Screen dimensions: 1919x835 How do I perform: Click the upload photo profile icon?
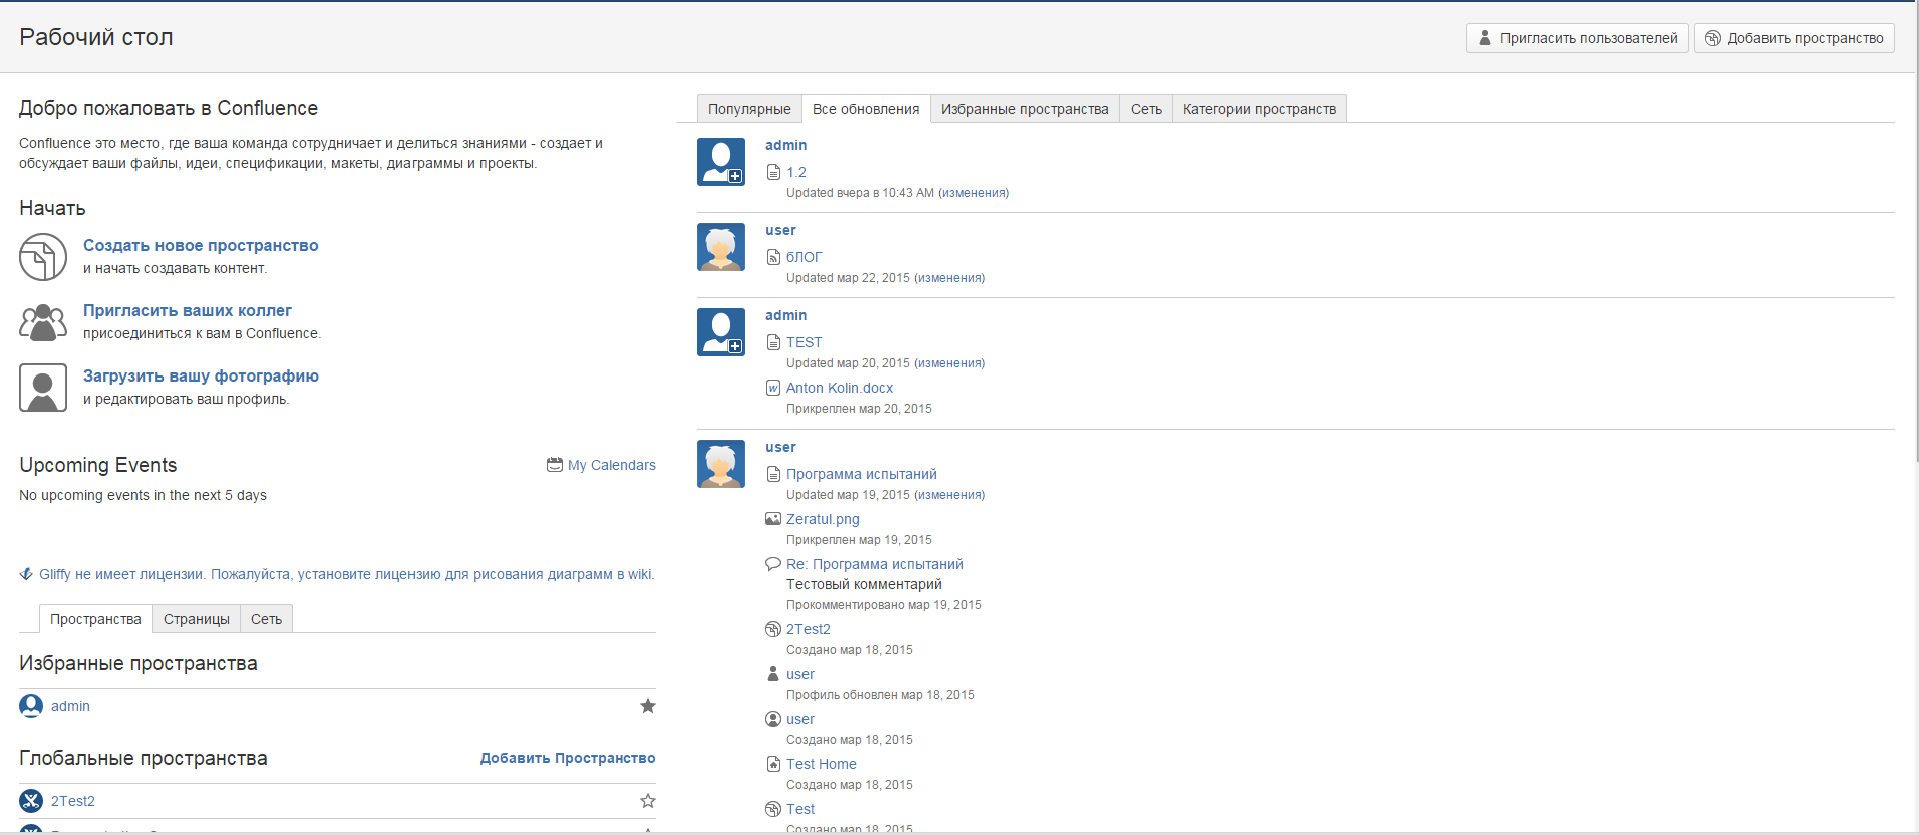coord(42,388)
